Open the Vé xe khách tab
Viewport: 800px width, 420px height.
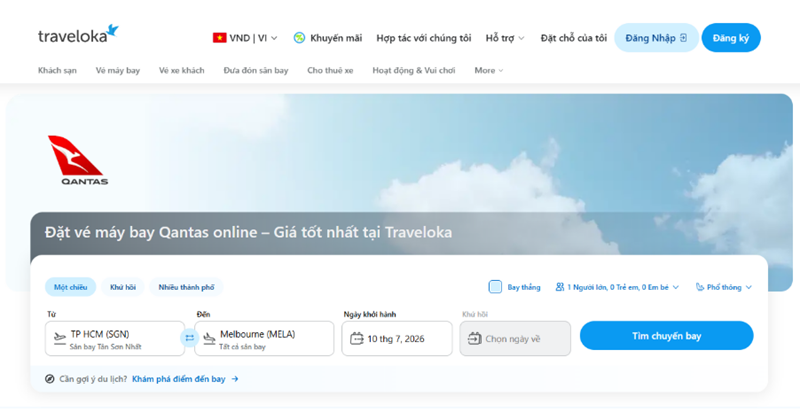(182, 70)
